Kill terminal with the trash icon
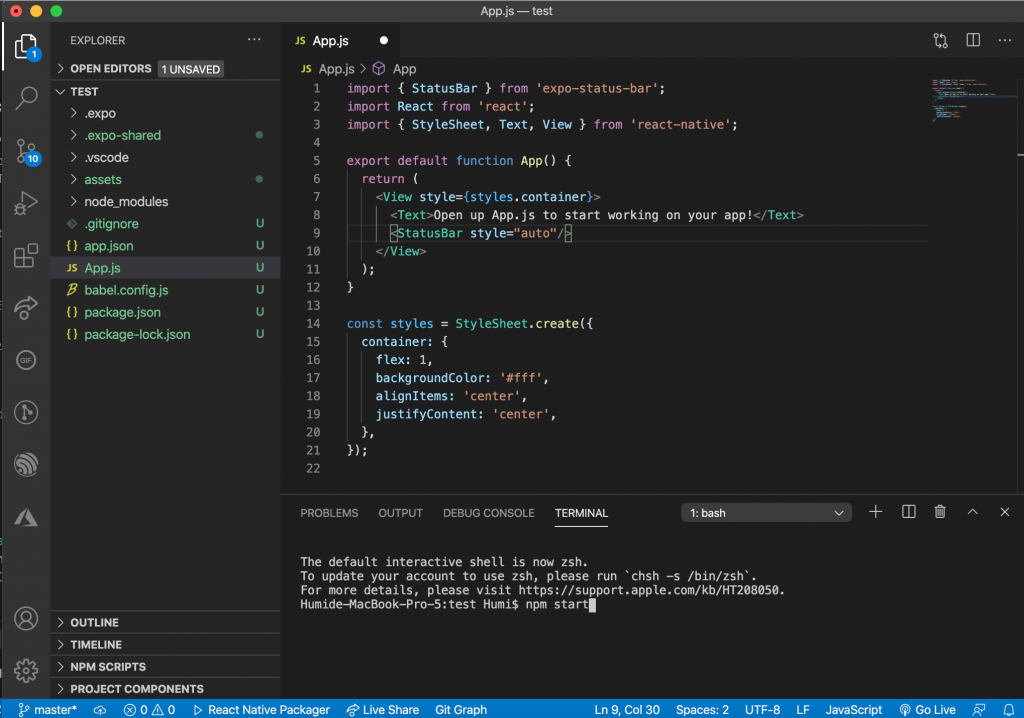The image size is (1024, 718). 940,512
